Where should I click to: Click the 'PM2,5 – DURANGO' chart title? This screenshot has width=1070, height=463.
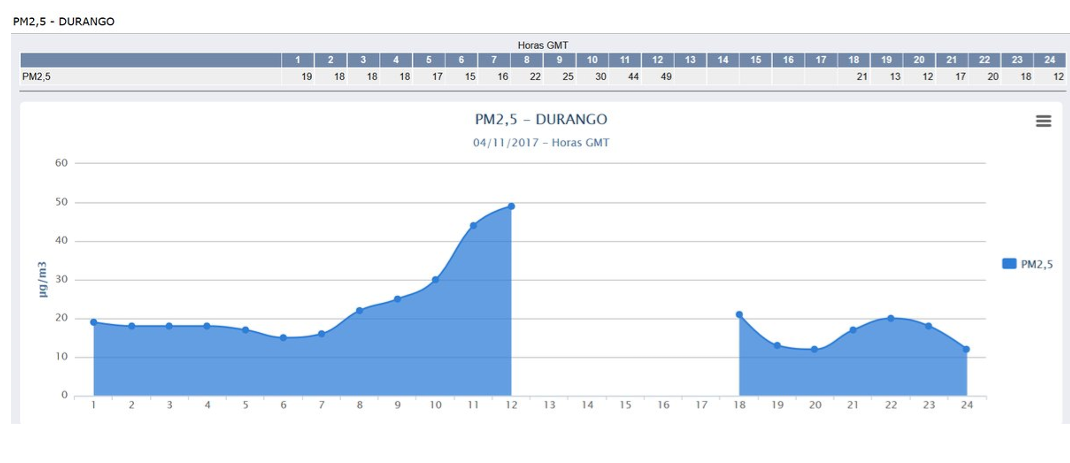(x=541, y=120)
